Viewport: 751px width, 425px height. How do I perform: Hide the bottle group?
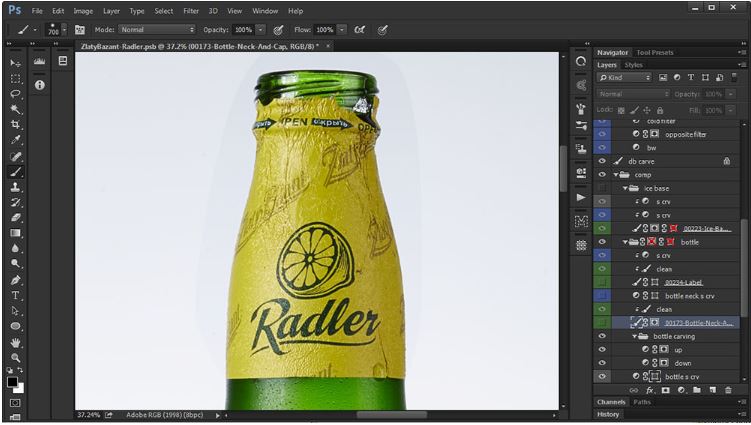coord(602,242)
